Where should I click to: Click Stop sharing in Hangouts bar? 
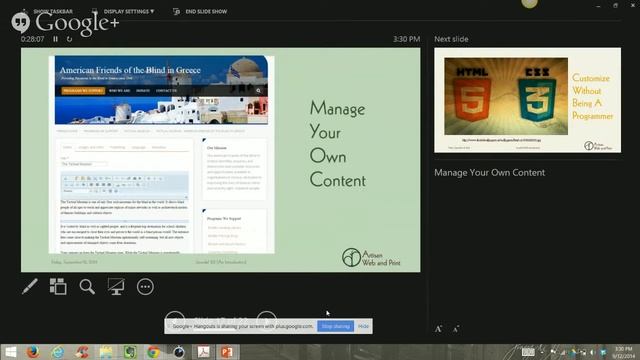click(x=336, y=326)
